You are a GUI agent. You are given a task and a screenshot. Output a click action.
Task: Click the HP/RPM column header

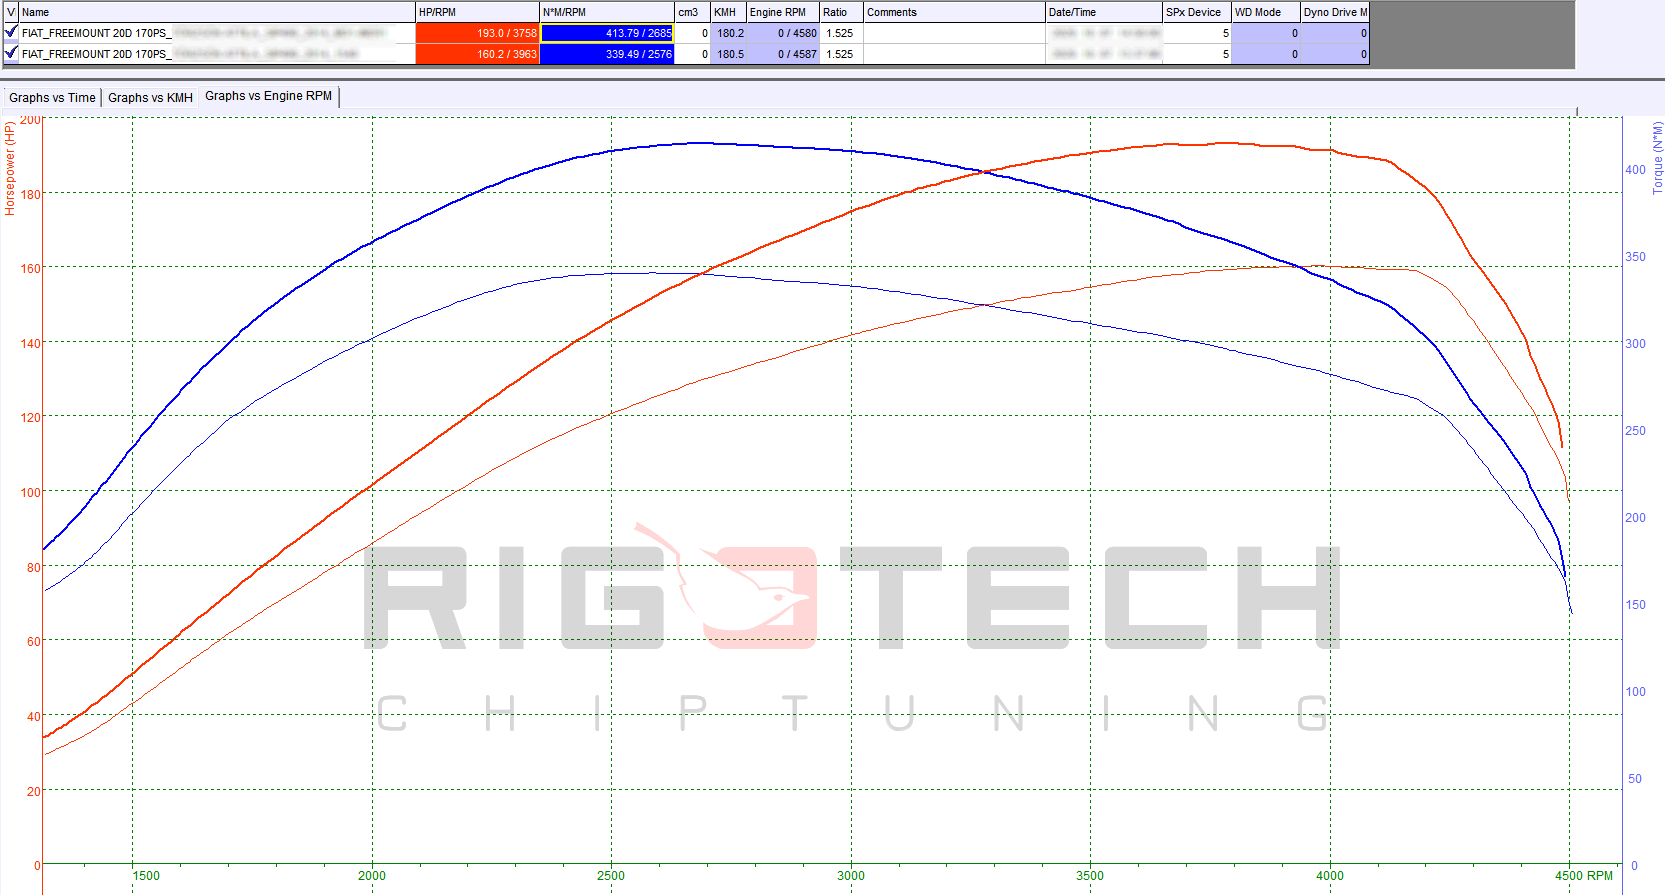[477, 12]
